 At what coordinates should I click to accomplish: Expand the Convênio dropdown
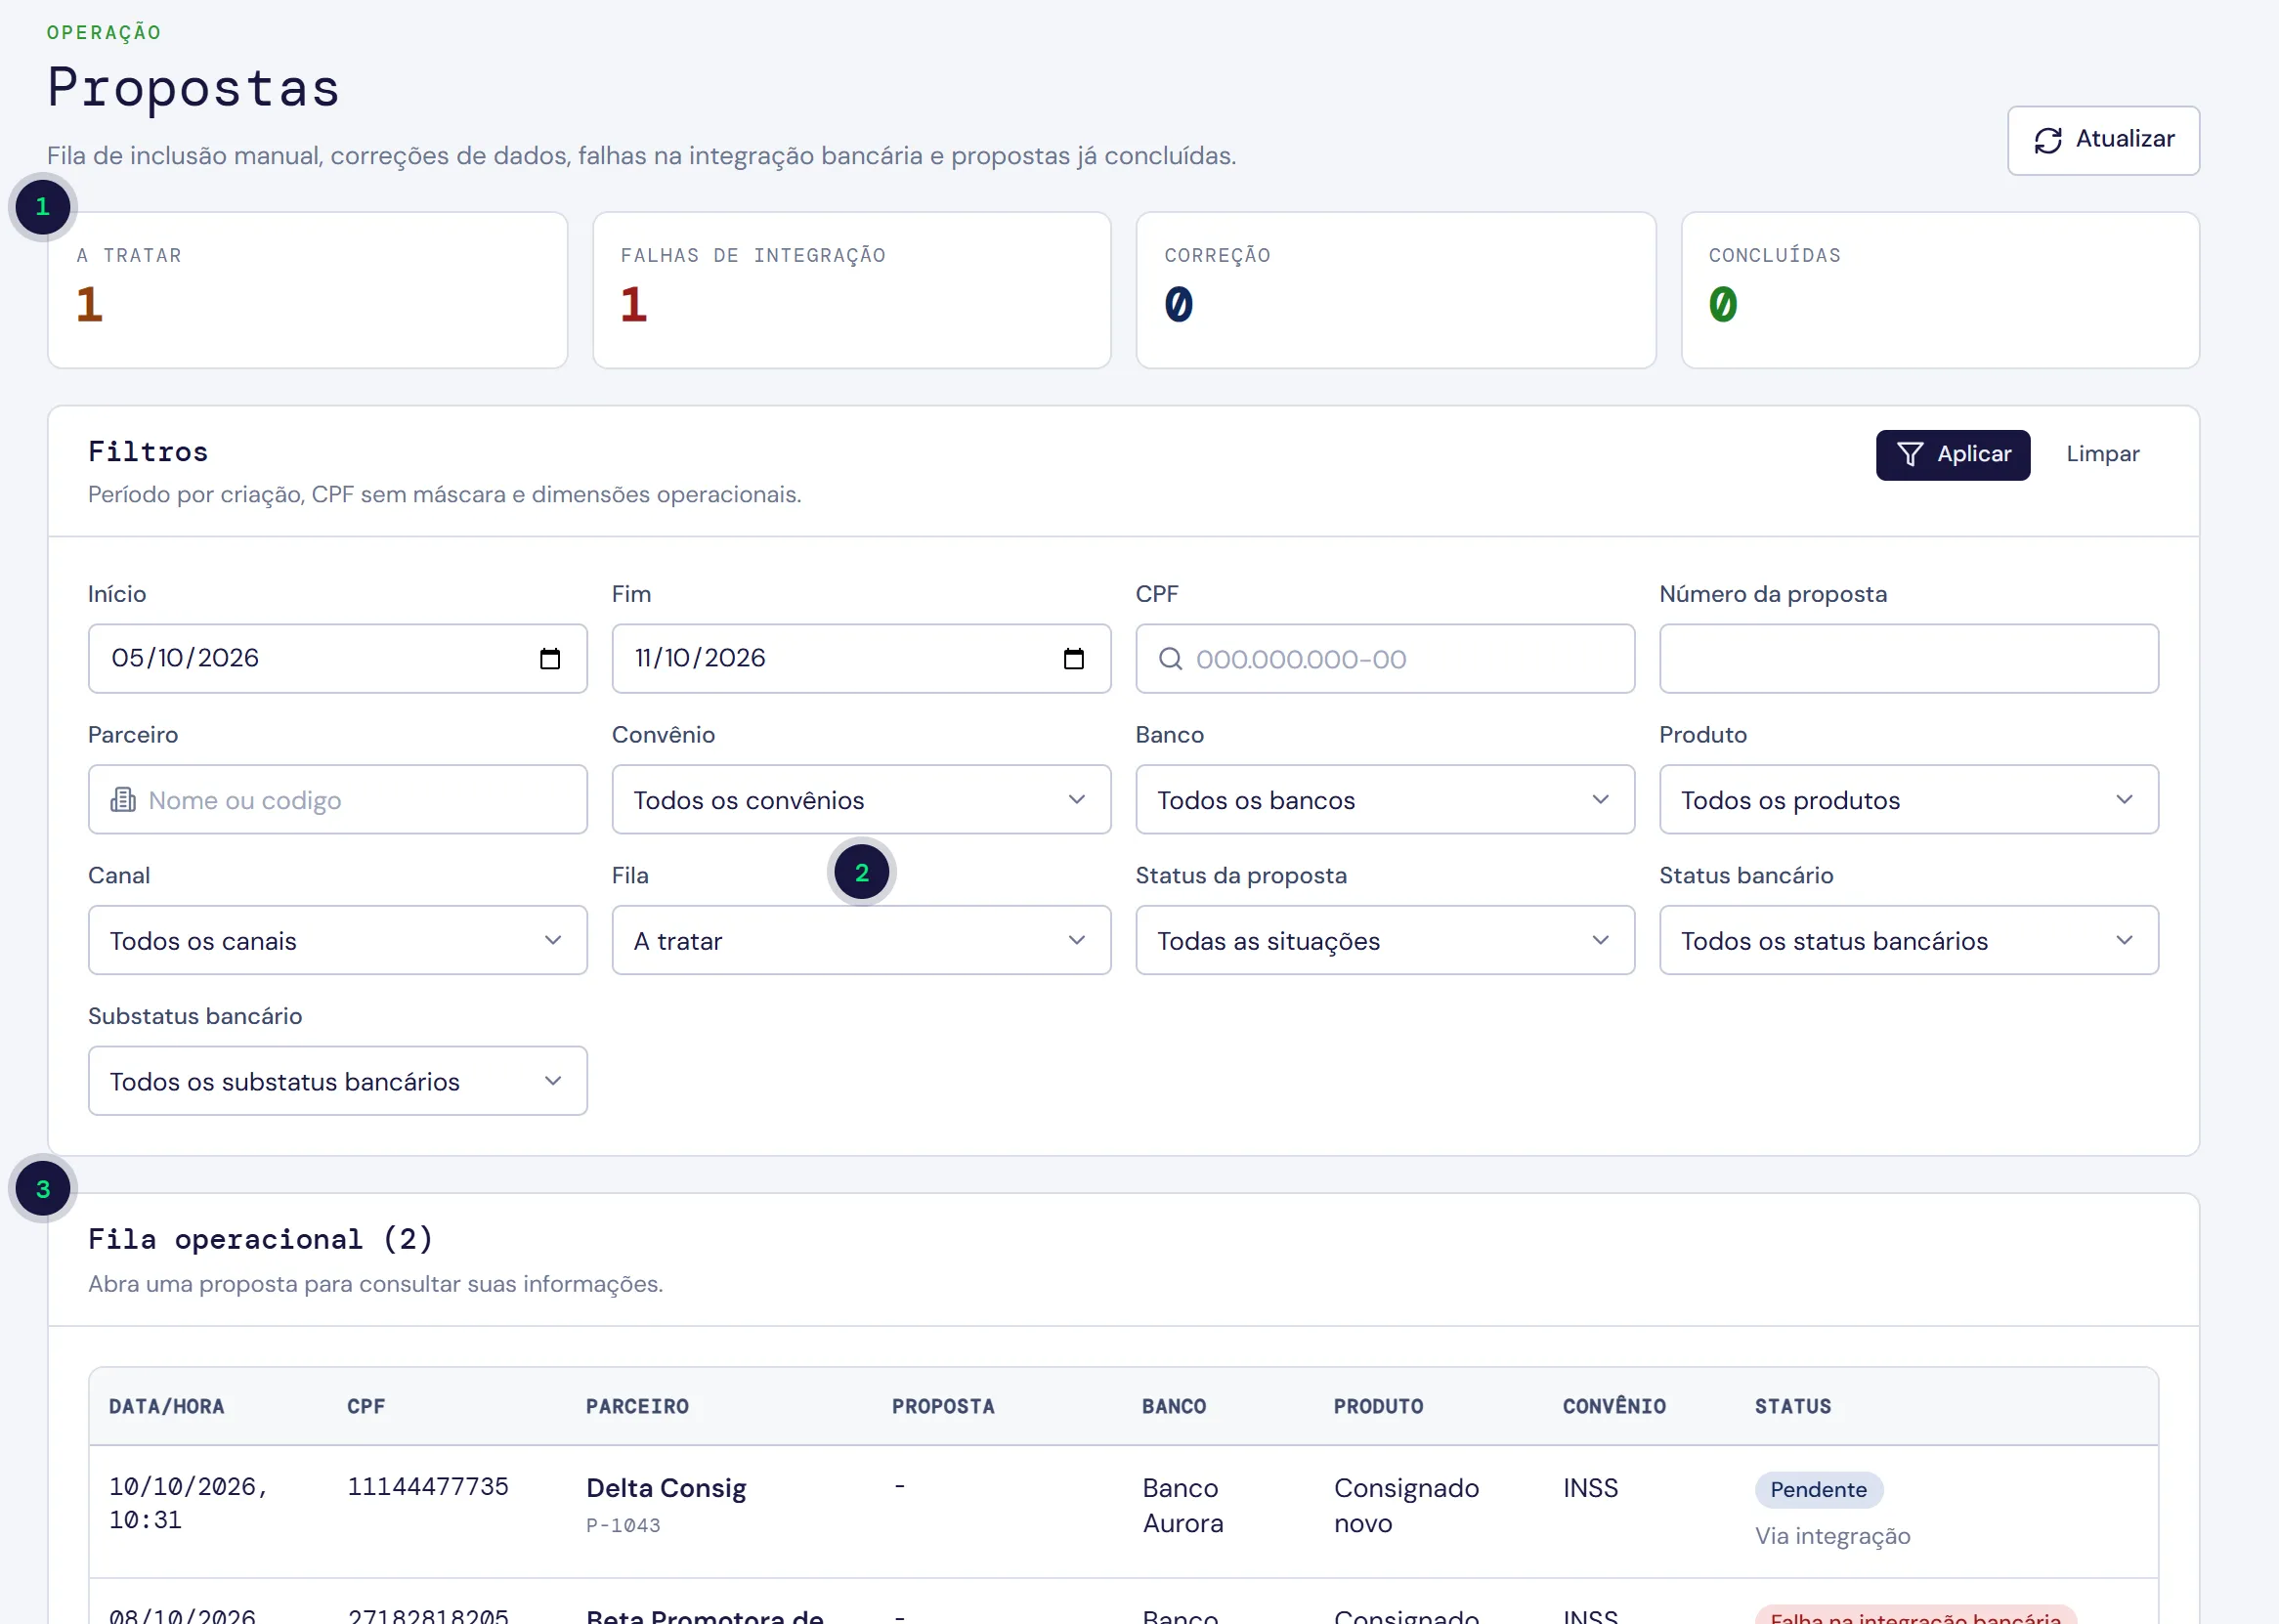[861, 800]
